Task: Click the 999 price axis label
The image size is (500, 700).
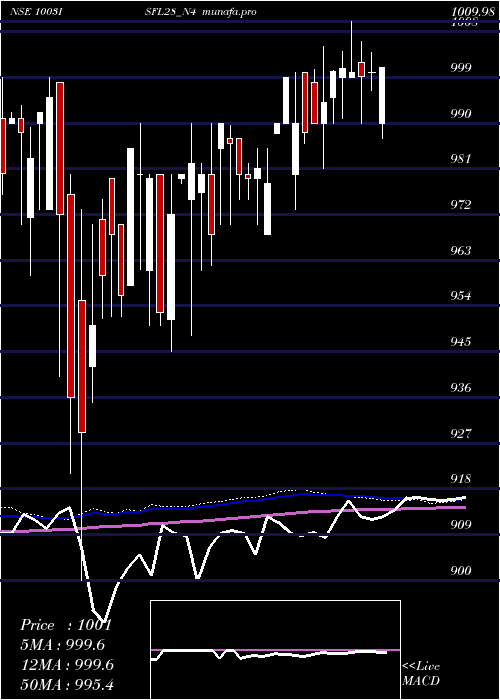Action: point(461,67)
